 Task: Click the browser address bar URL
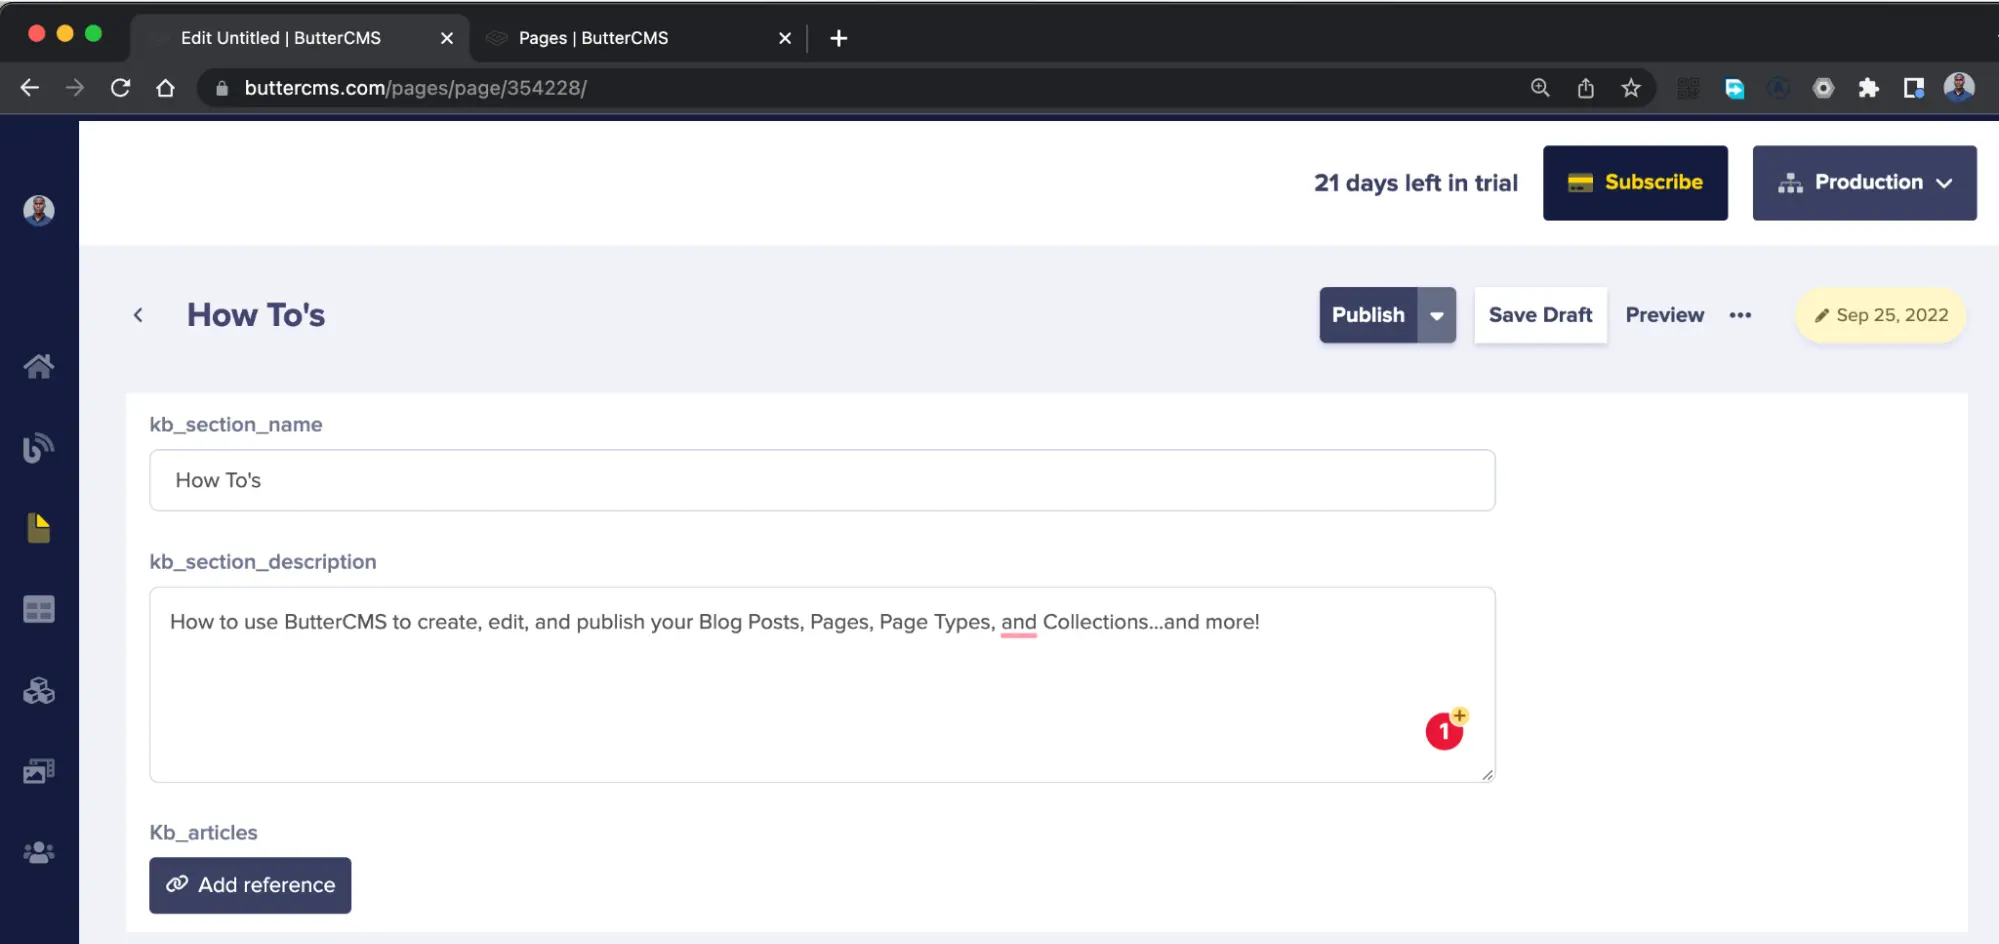pyautogui.click(x=415, y=88)
